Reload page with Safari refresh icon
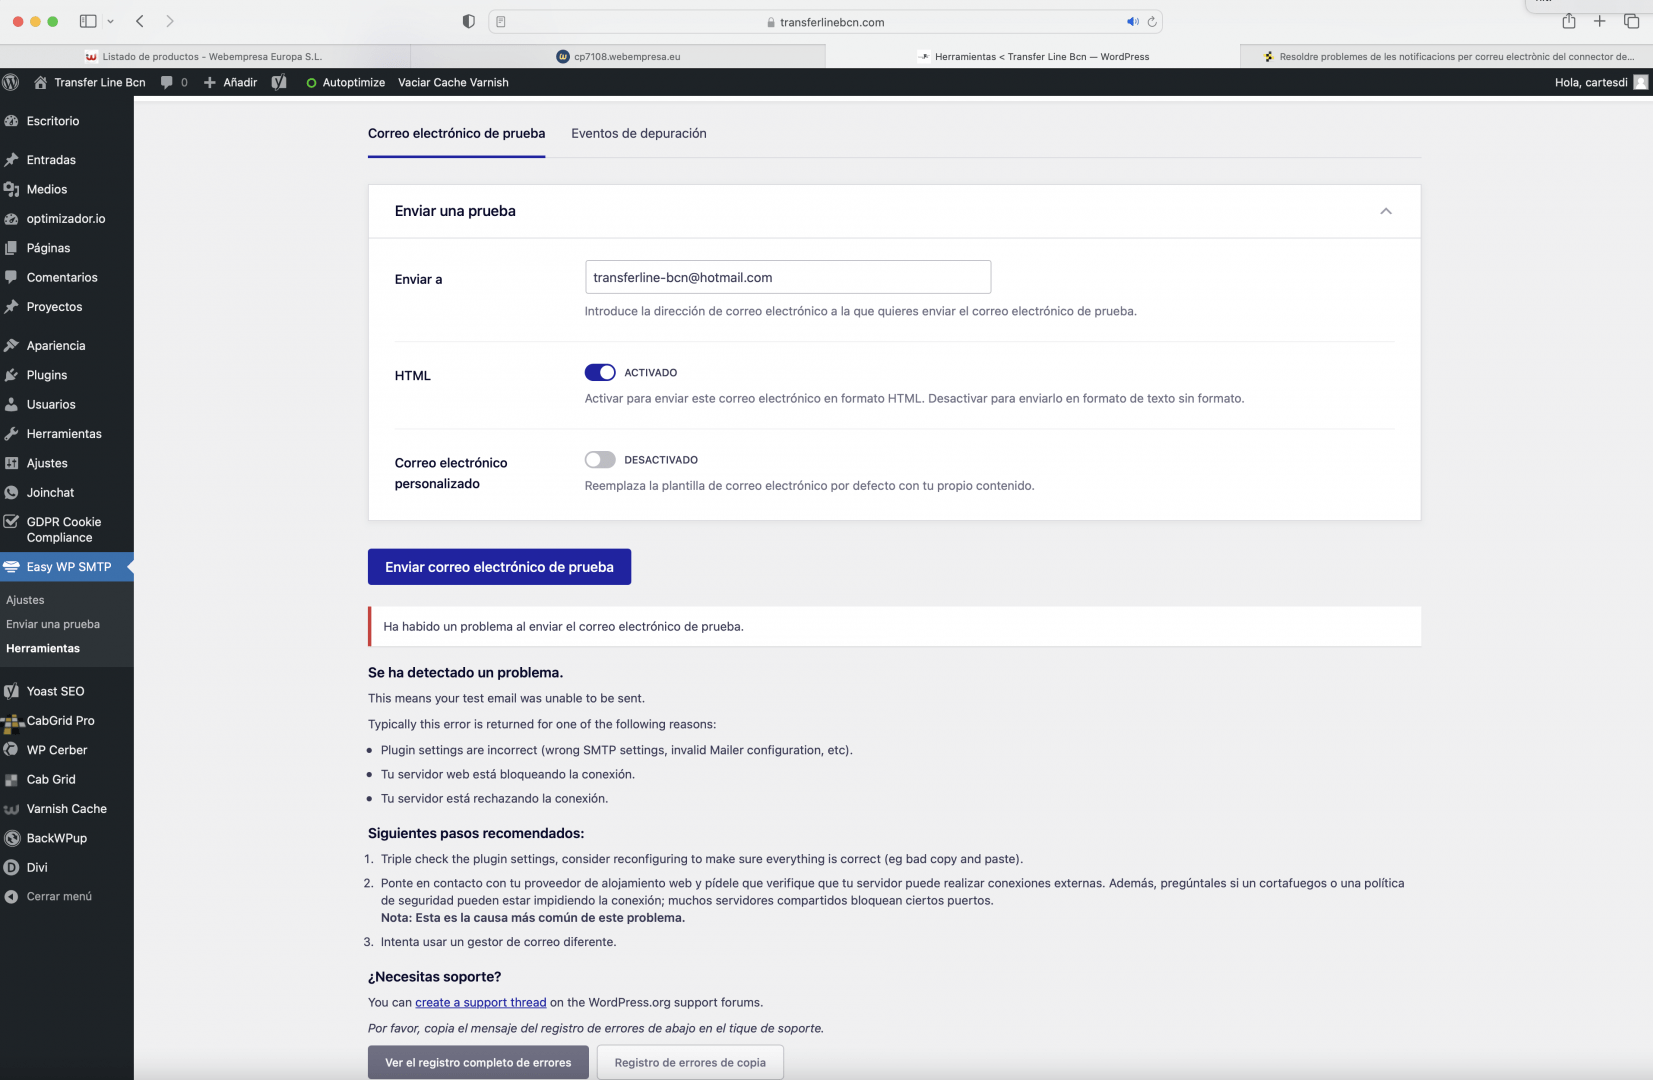1653x1080 pixels. pyautogui.click(x=1152, y=21)
